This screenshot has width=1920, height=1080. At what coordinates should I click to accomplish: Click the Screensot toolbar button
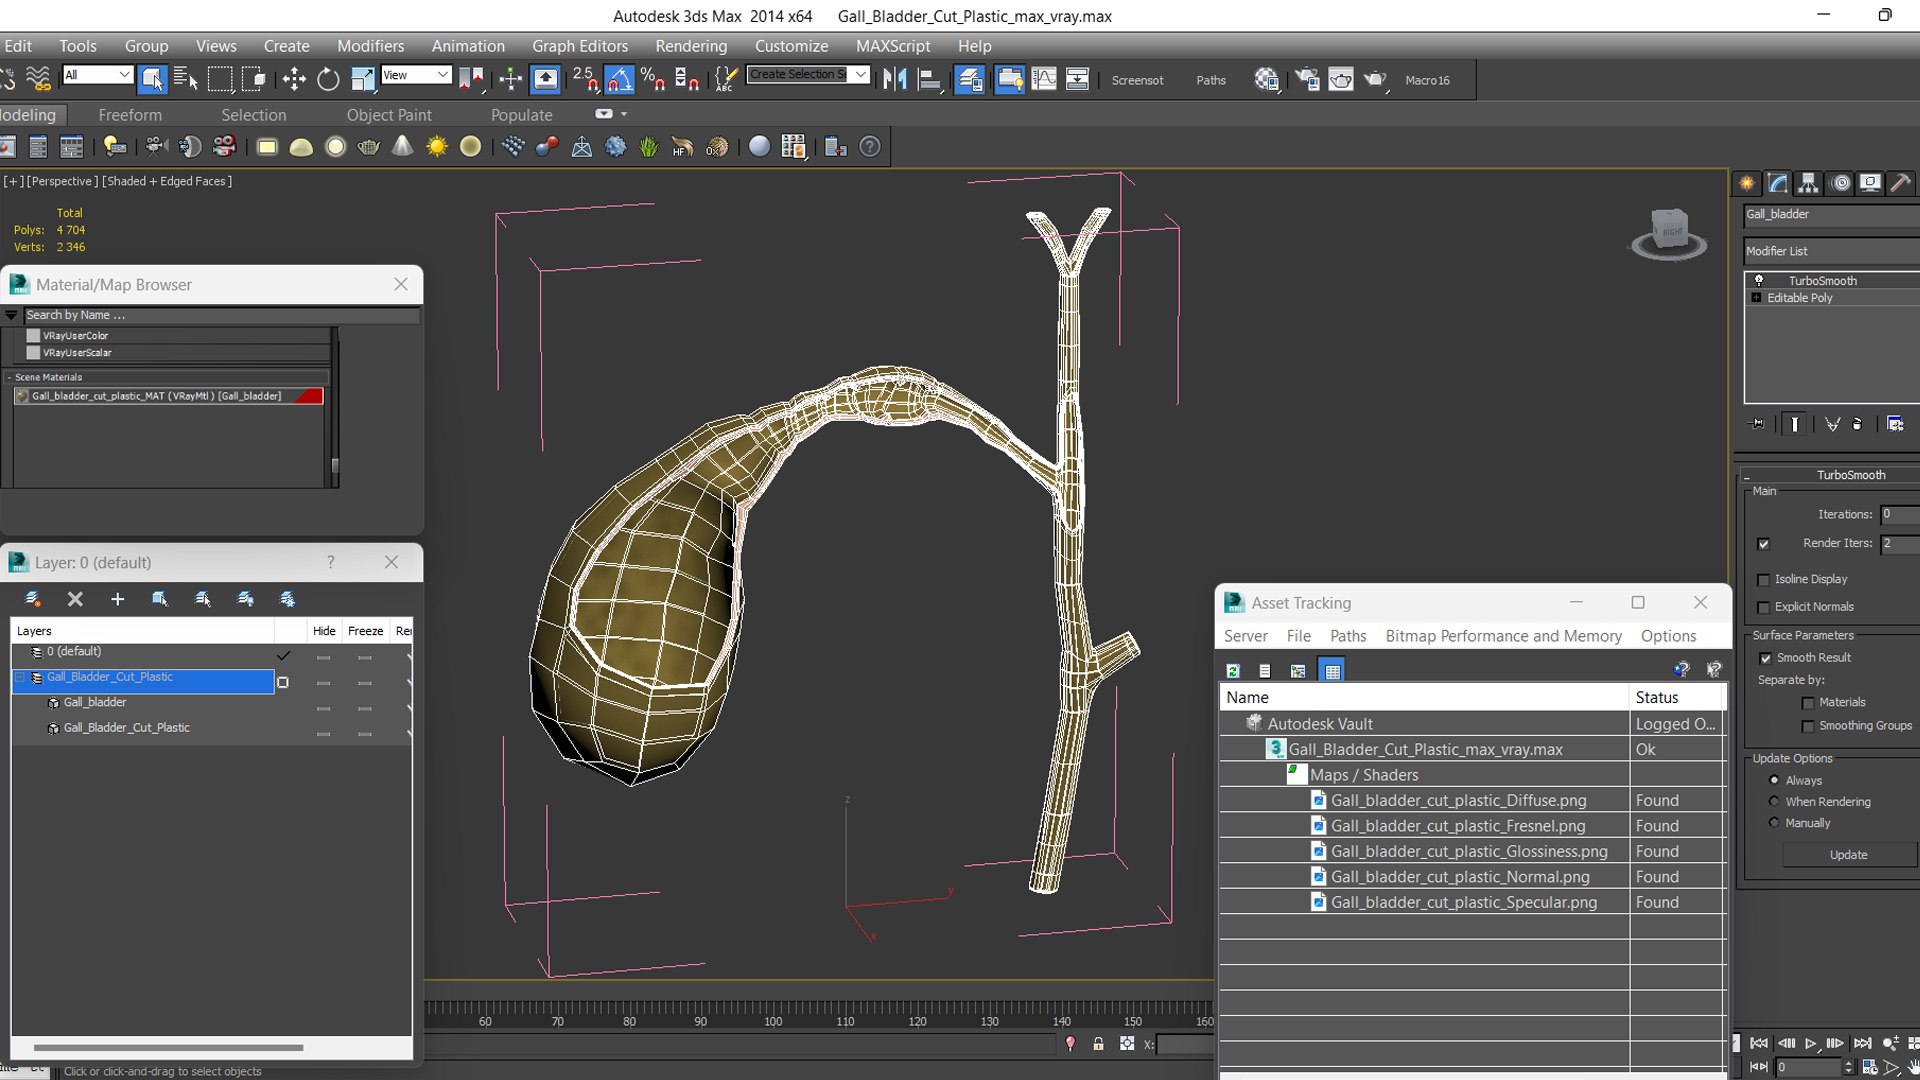click(1137, 80)
